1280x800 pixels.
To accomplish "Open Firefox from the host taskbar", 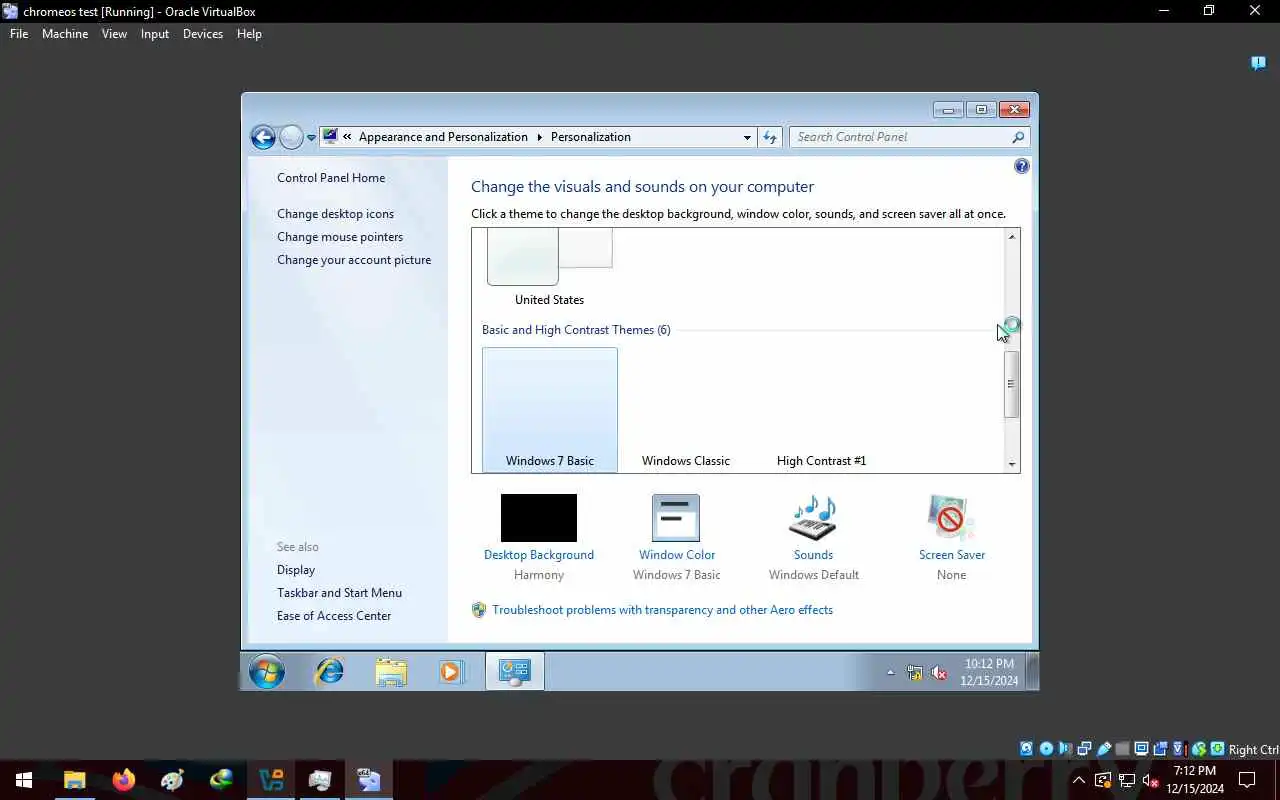I will (x=124, y=779).
